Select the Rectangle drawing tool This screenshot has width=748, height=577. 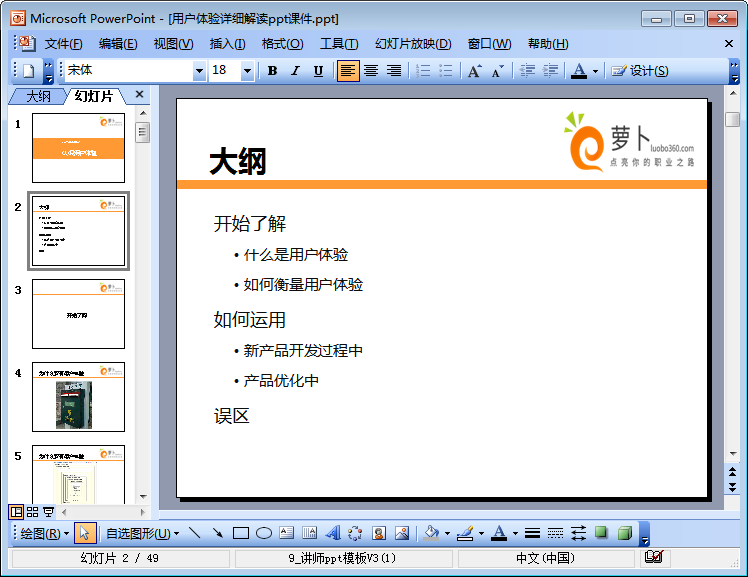pyautogui.click(x=241, y=533)
